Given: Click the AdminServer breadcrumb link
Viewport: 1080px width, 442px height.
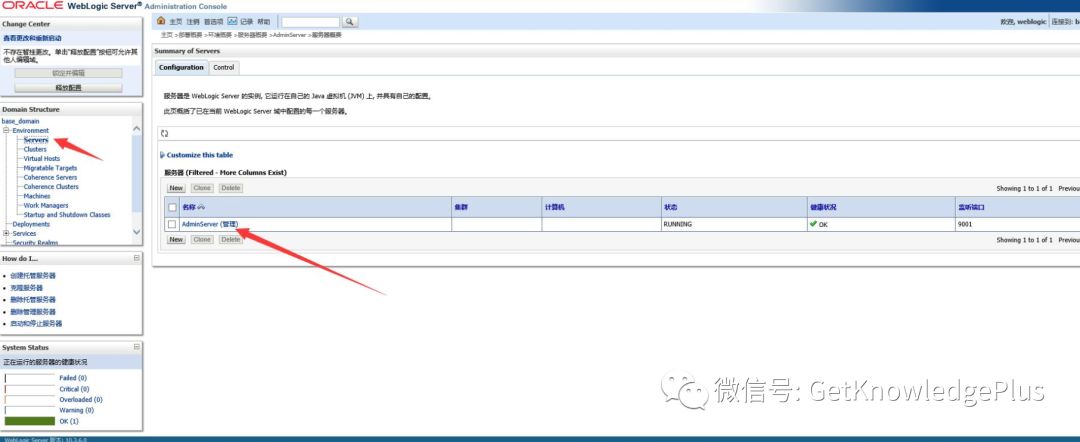Looking at the screenshot, I should (289, 34).
